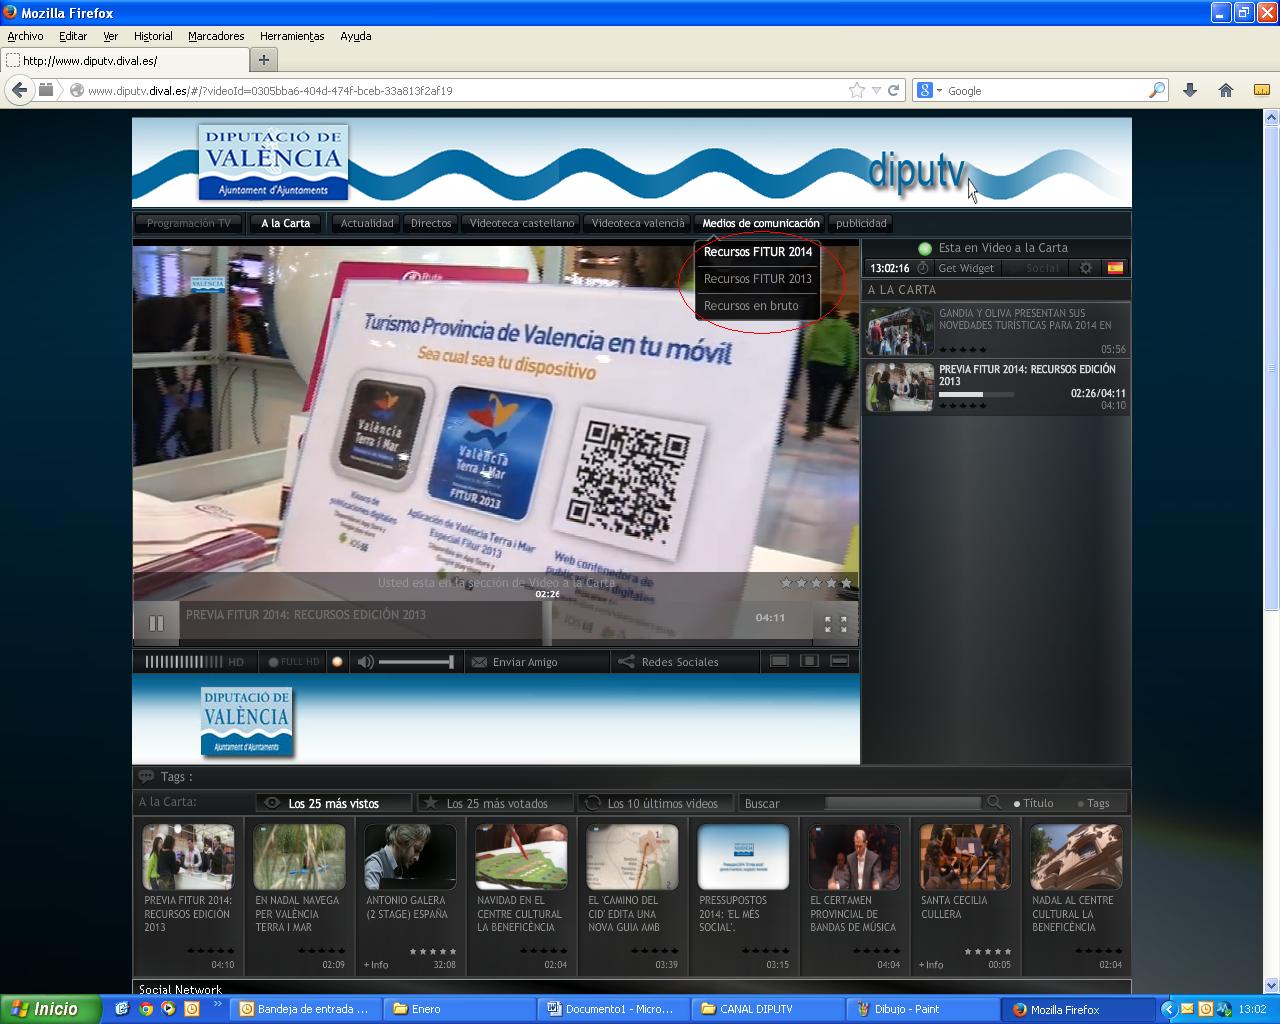
Task: Click the magnifier icon in Buscar field
Action: [x=994, y=802]
